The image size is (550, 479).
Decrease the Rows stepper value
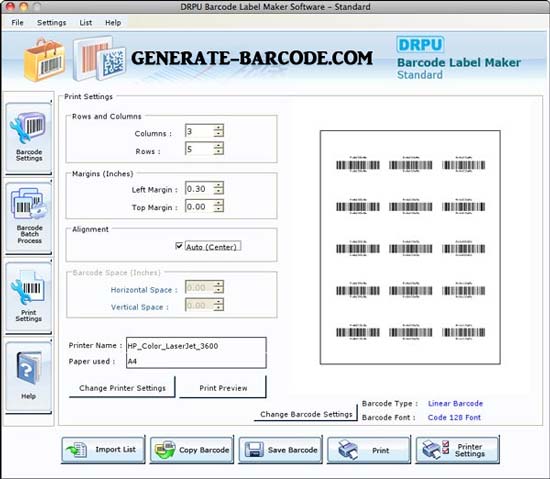pyautogui.click(x=219, y=151)
